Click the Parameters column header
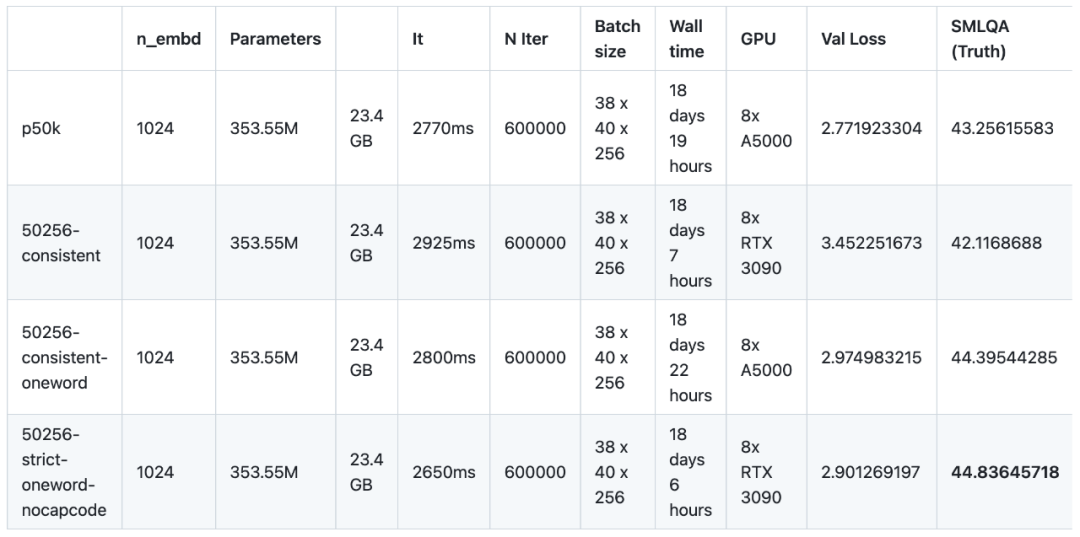The image size is (1080, 537). coord(276,39)
